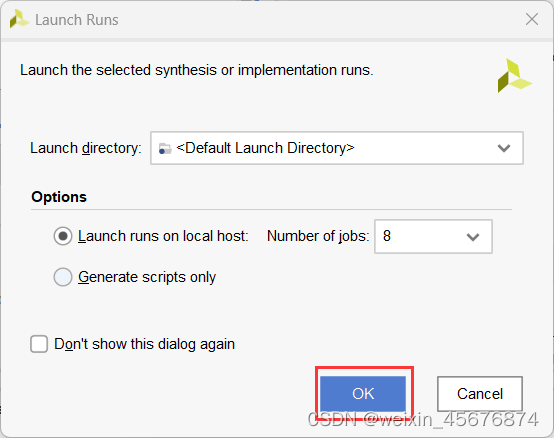The width and height of the screenshot is (554, 438).
Task: Dismiss the dialog using the Cancel button
Action: tap(480, 393)
